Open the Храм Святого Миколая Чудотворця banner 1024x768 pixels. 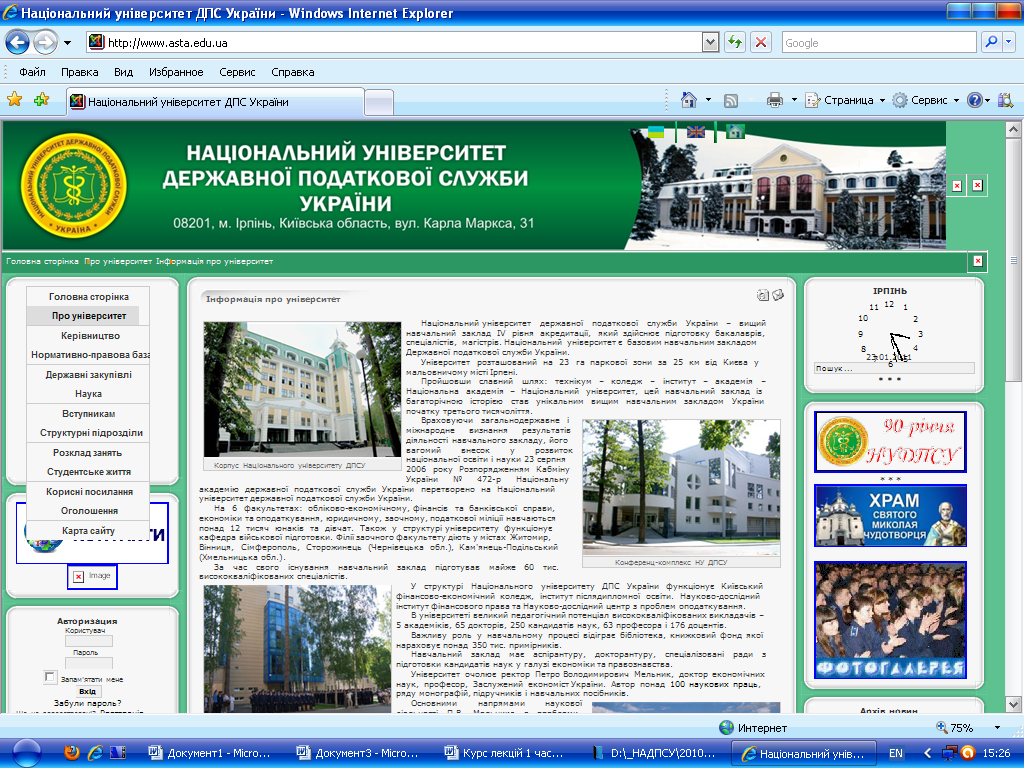(x=890, y=516)
